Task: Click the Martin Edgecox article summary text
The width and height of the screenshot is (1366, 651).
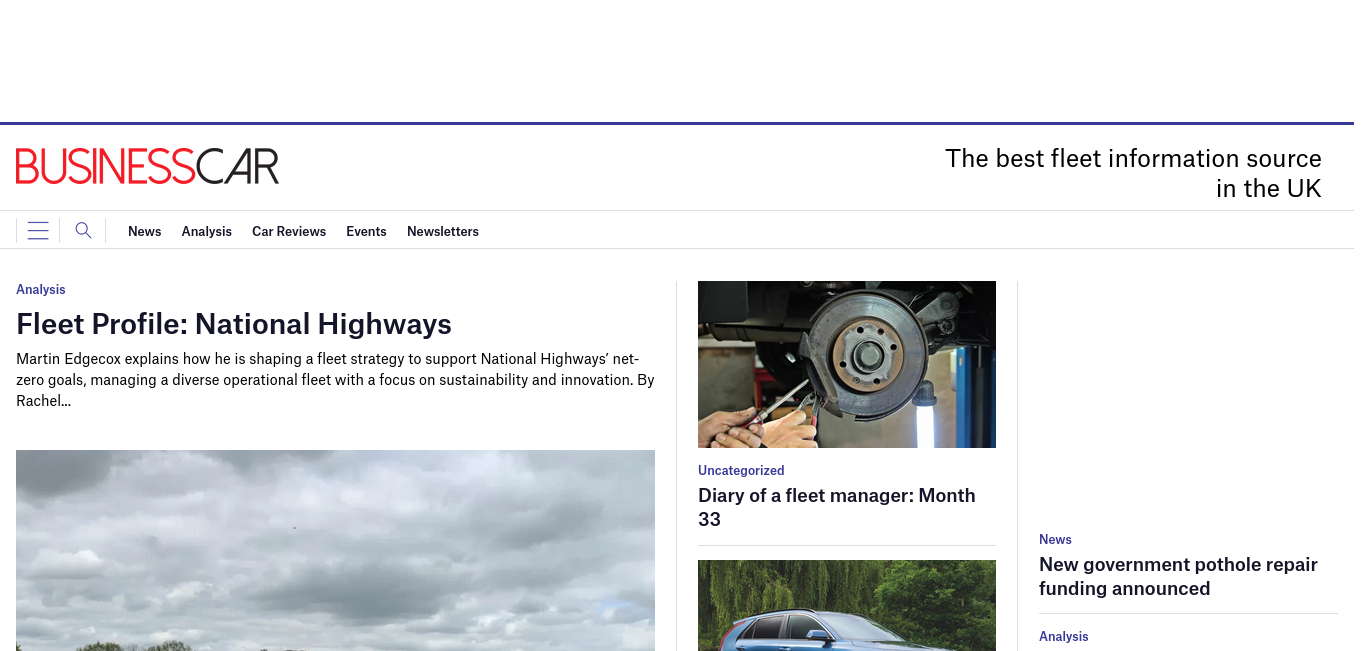Action: coord(335,380)
